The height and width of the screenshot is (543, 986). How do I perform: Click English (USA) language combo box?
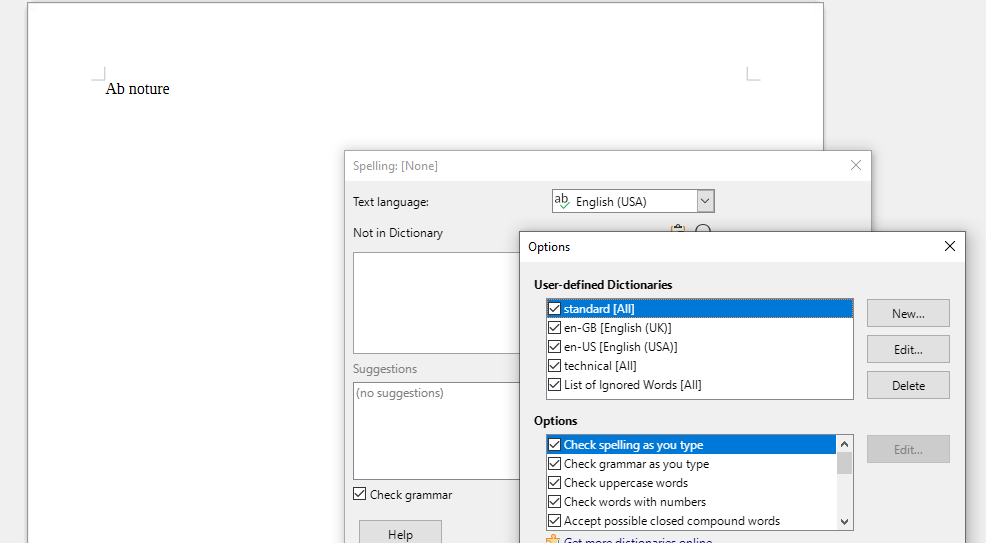click(633, 201)
